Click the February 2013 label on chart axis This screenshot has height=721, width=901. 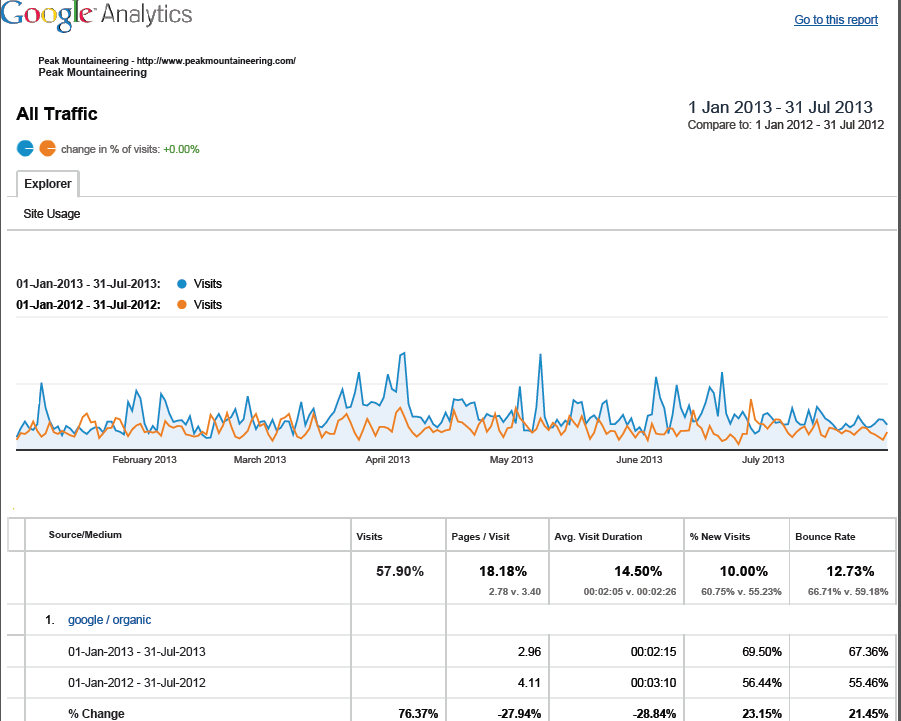(144, 460)
